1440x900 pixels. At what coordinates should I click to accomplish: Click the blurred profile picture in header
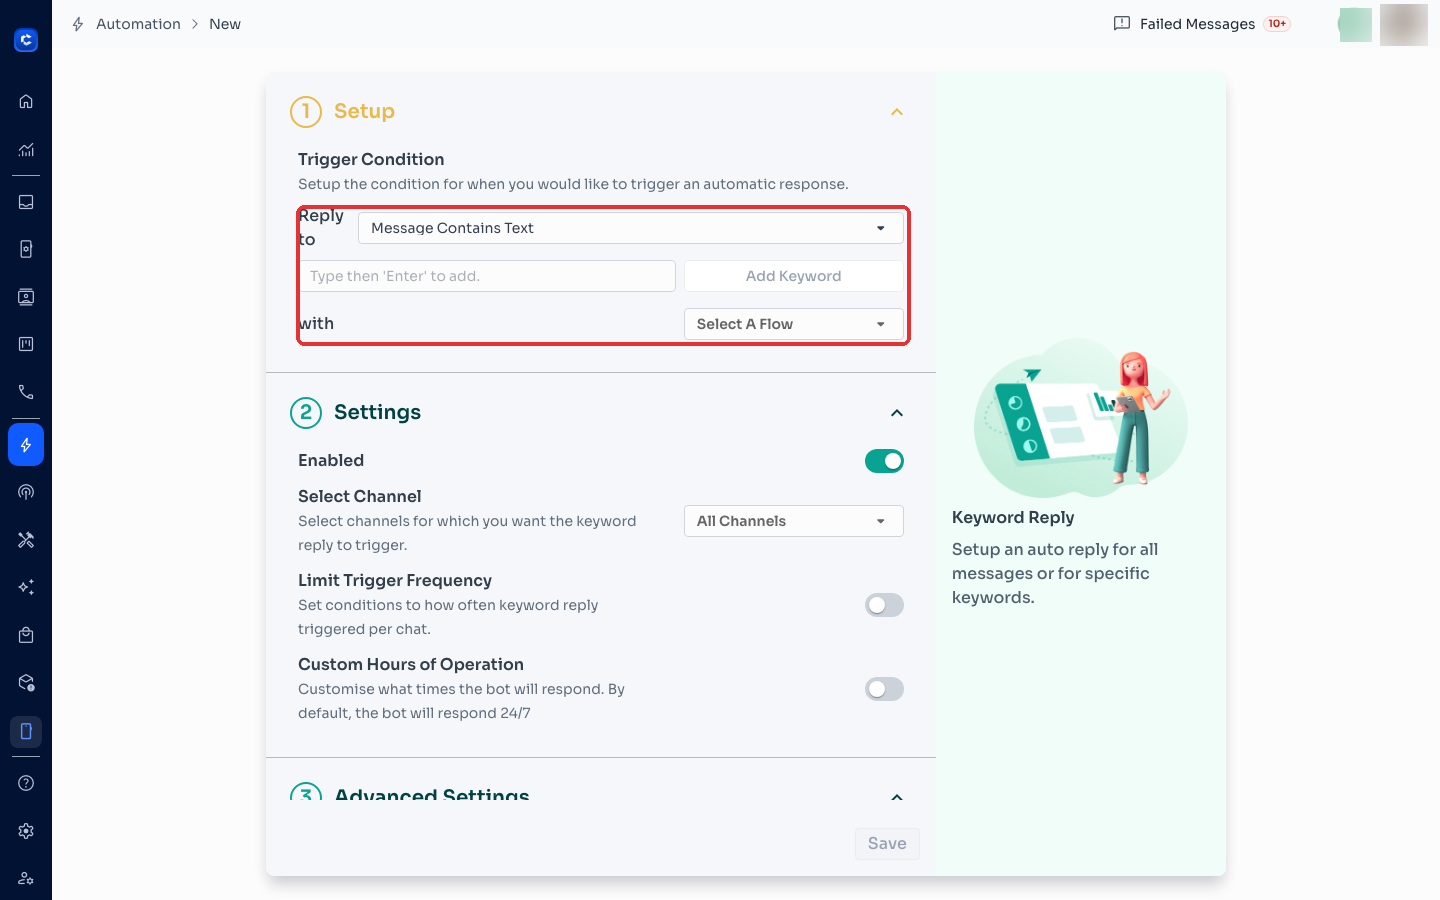click(x=1404, y=25)
